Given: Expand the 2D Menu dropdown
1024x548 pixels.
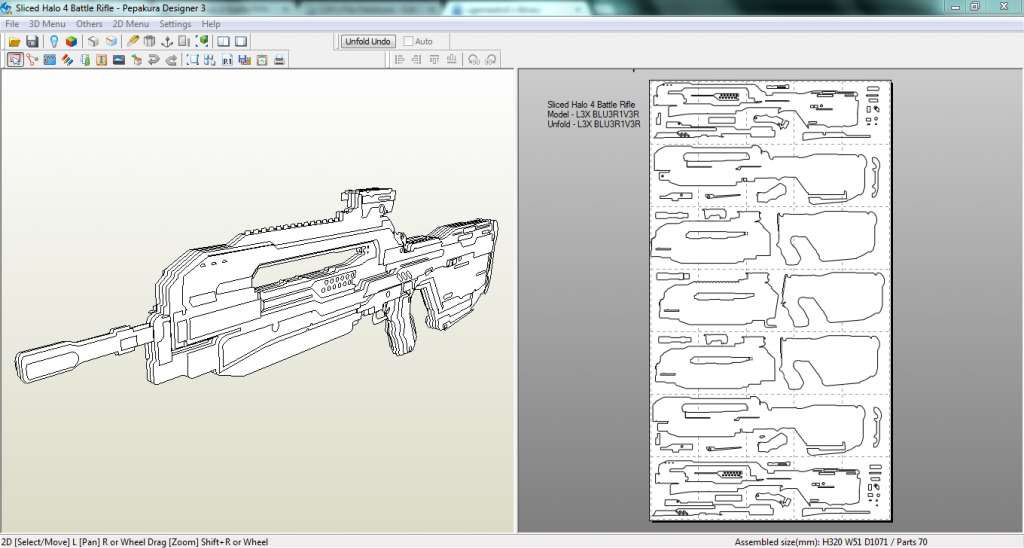Looking at the screenshot, I should pyautogui.click(x=130, y=23).
